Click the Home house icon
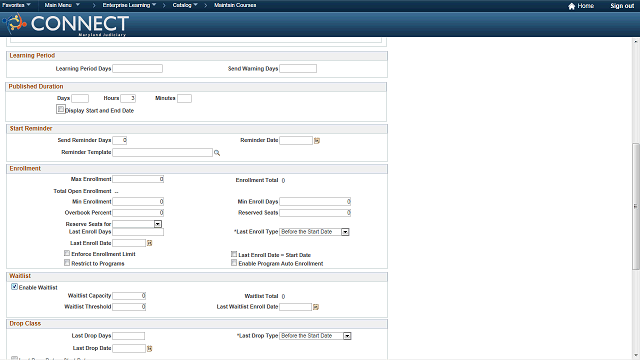 (x=571, y=6)
